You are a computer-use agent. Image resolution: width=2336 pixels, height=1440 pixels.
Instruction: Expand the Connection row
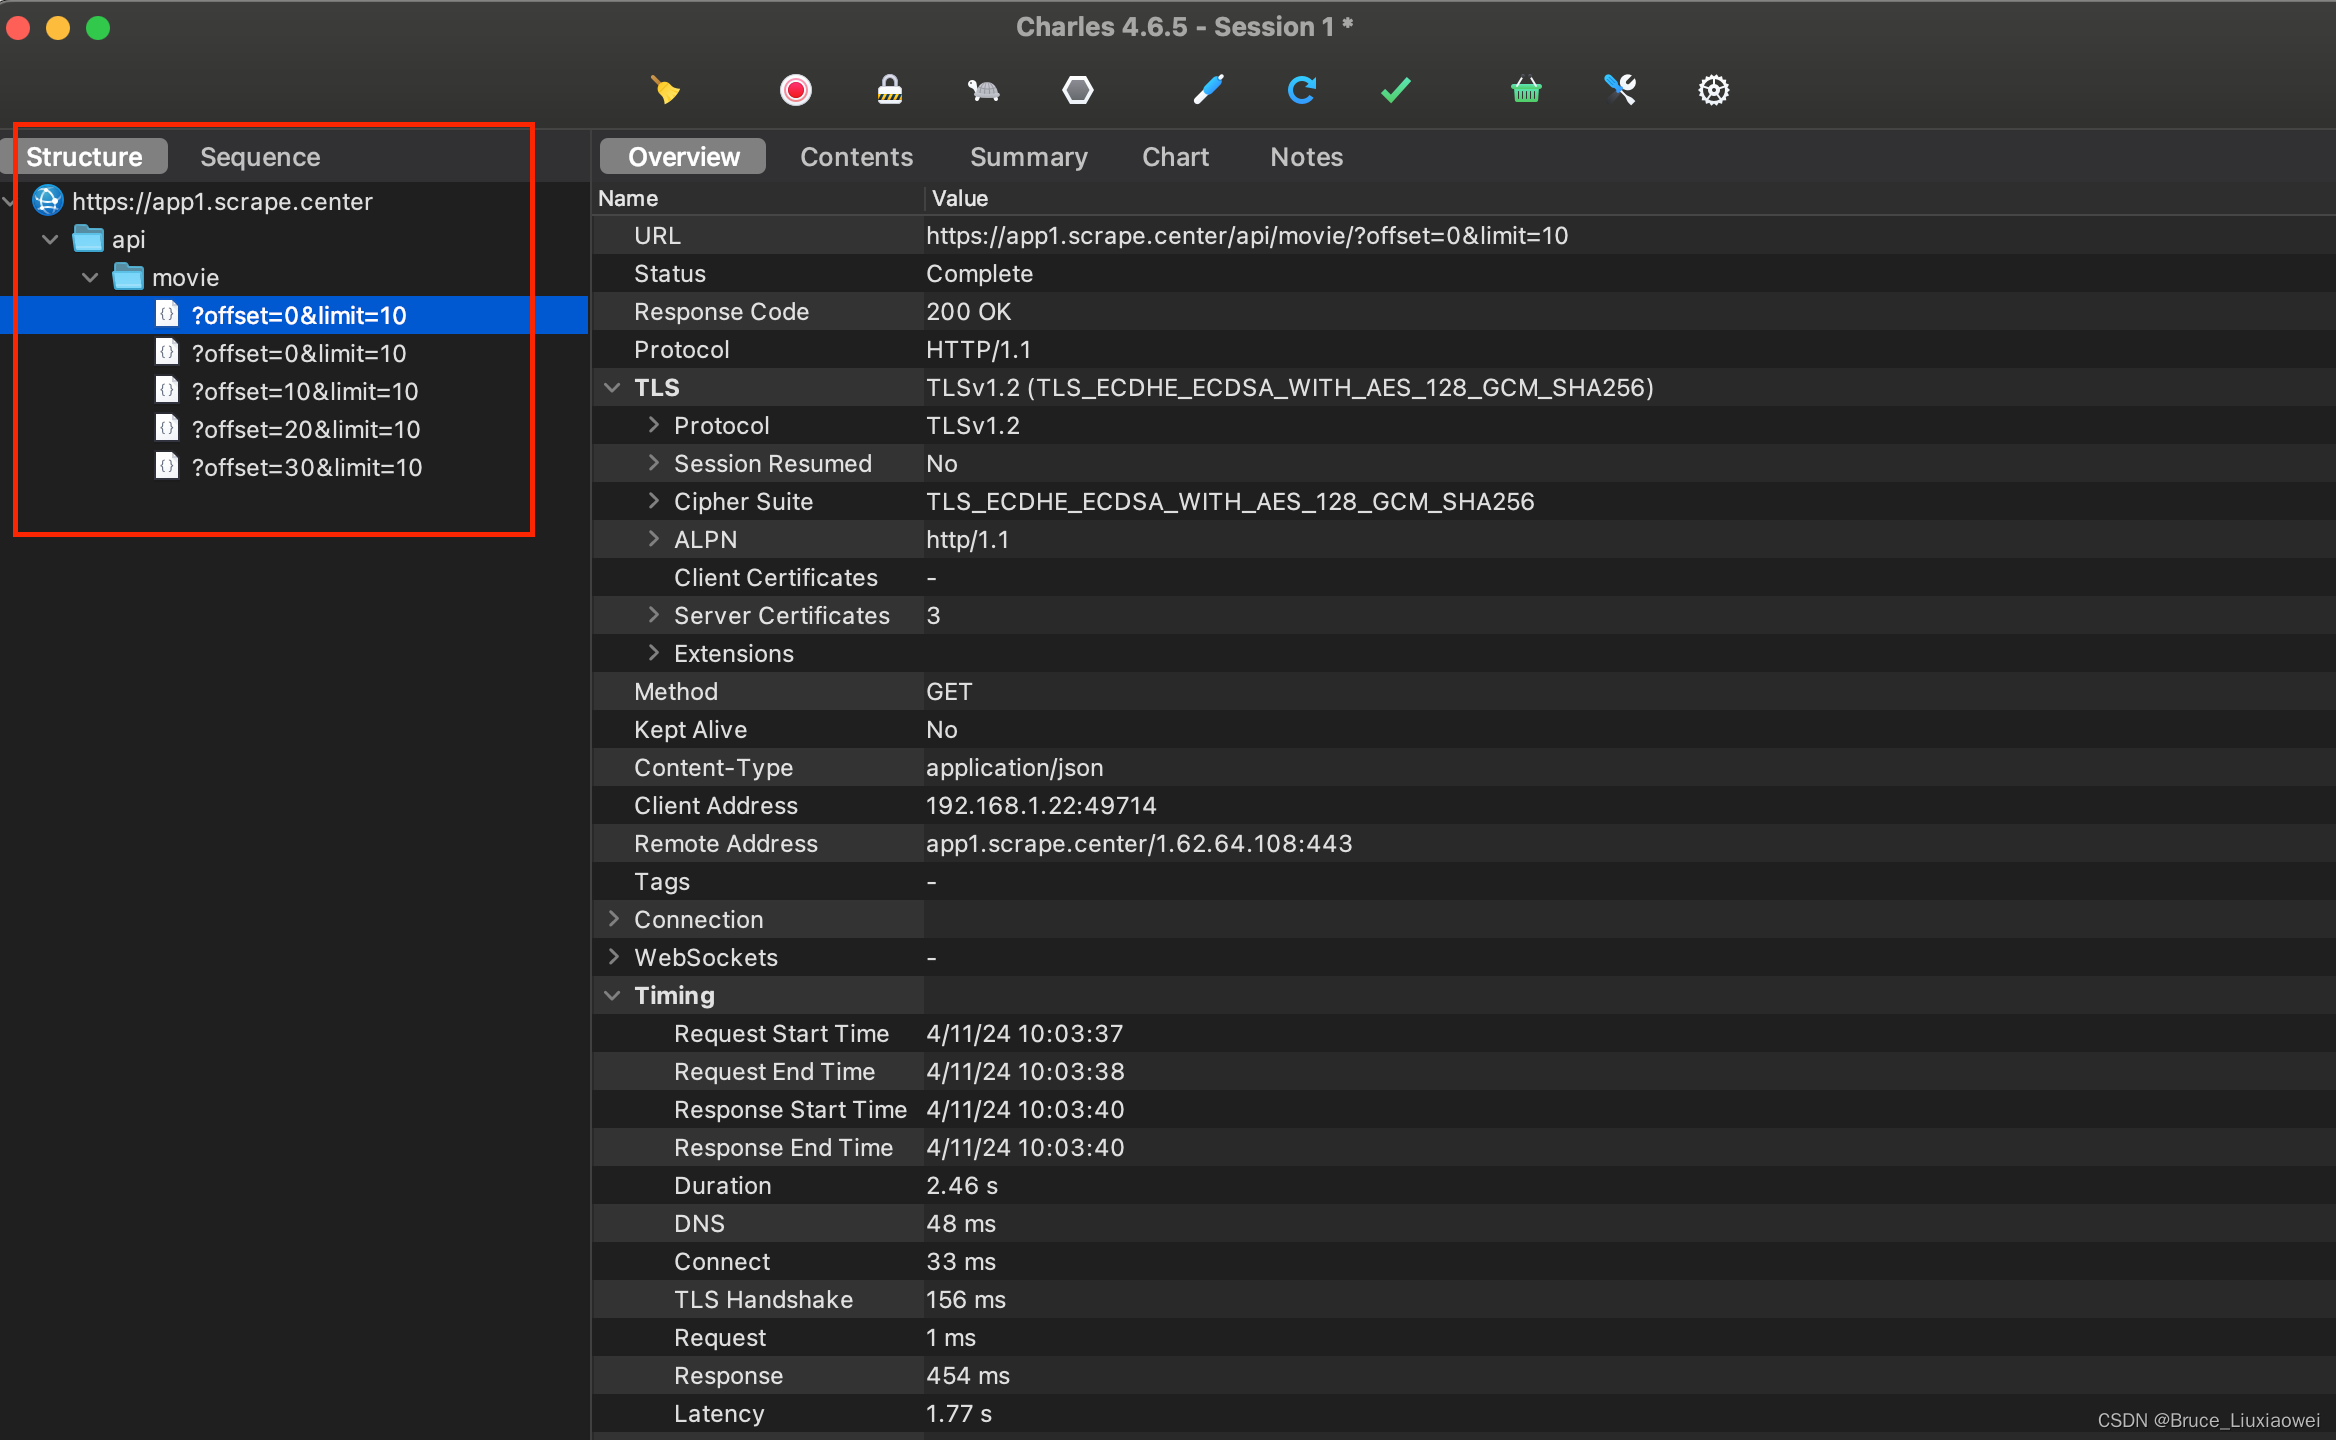[x=613, y=919]
